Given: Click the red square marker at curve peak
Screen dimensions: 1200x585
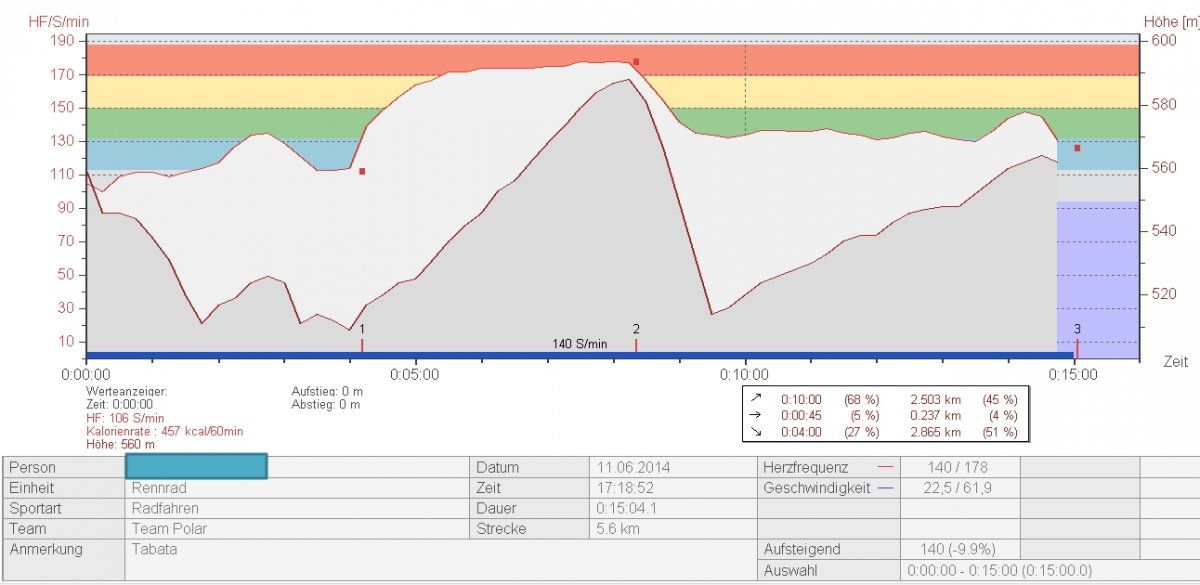Looking at the screenshot, I should [x=635, y=62].
